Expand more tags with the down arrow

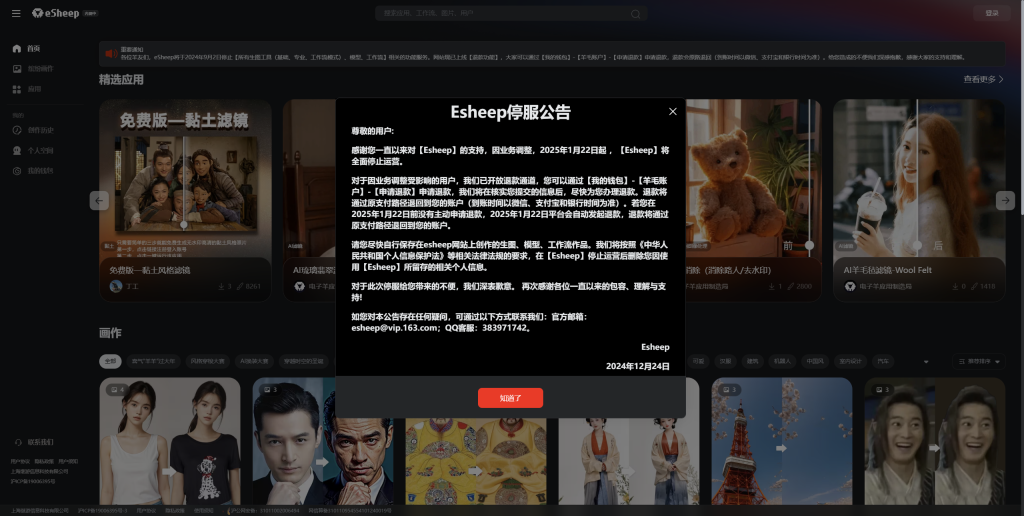tap(925, 362)
